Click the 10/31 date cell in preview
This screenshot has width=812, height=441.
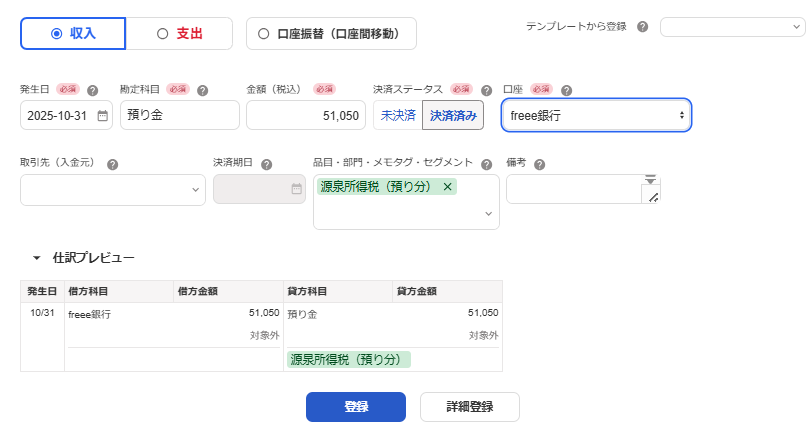click(42, 313)
